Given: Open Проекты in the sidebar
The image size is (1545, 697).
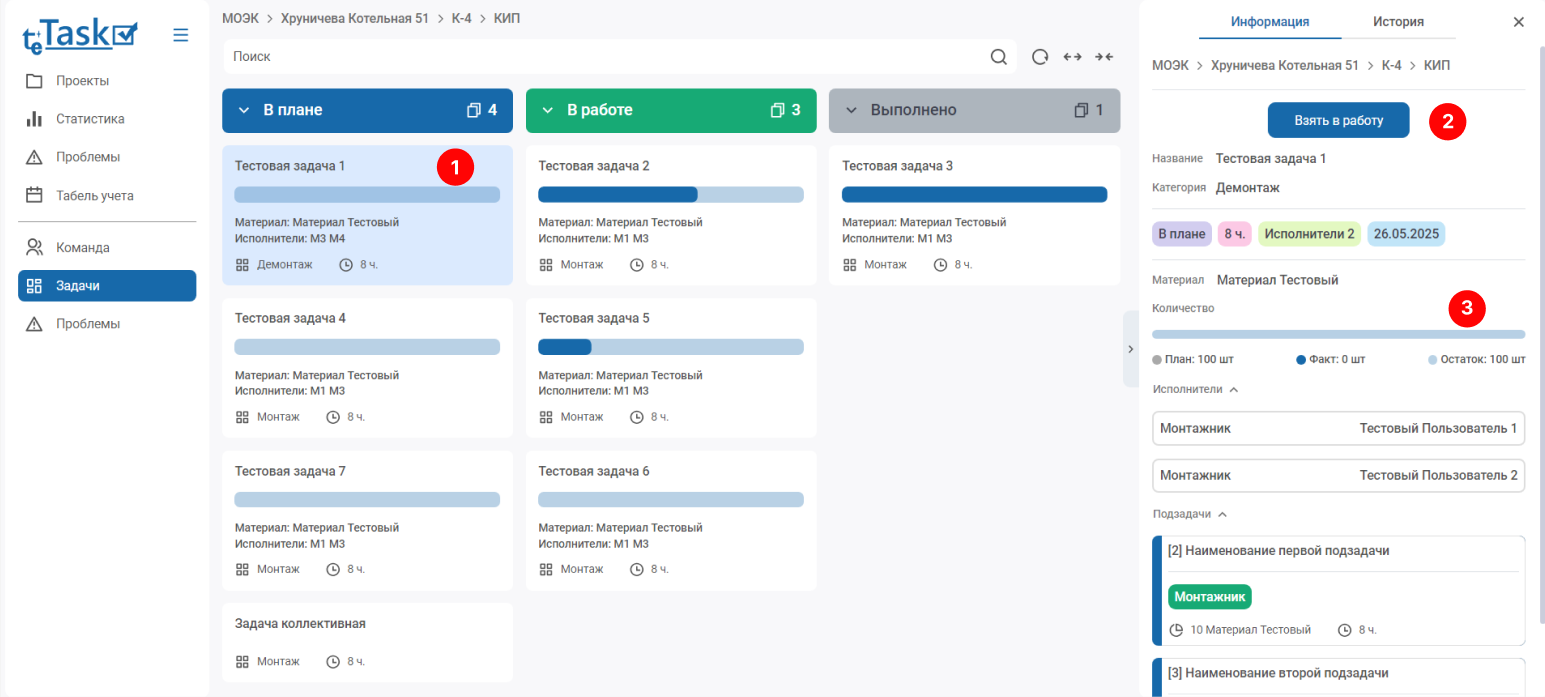Looking at the screenshot, I should pyautogui.click(x=82, y=81).
